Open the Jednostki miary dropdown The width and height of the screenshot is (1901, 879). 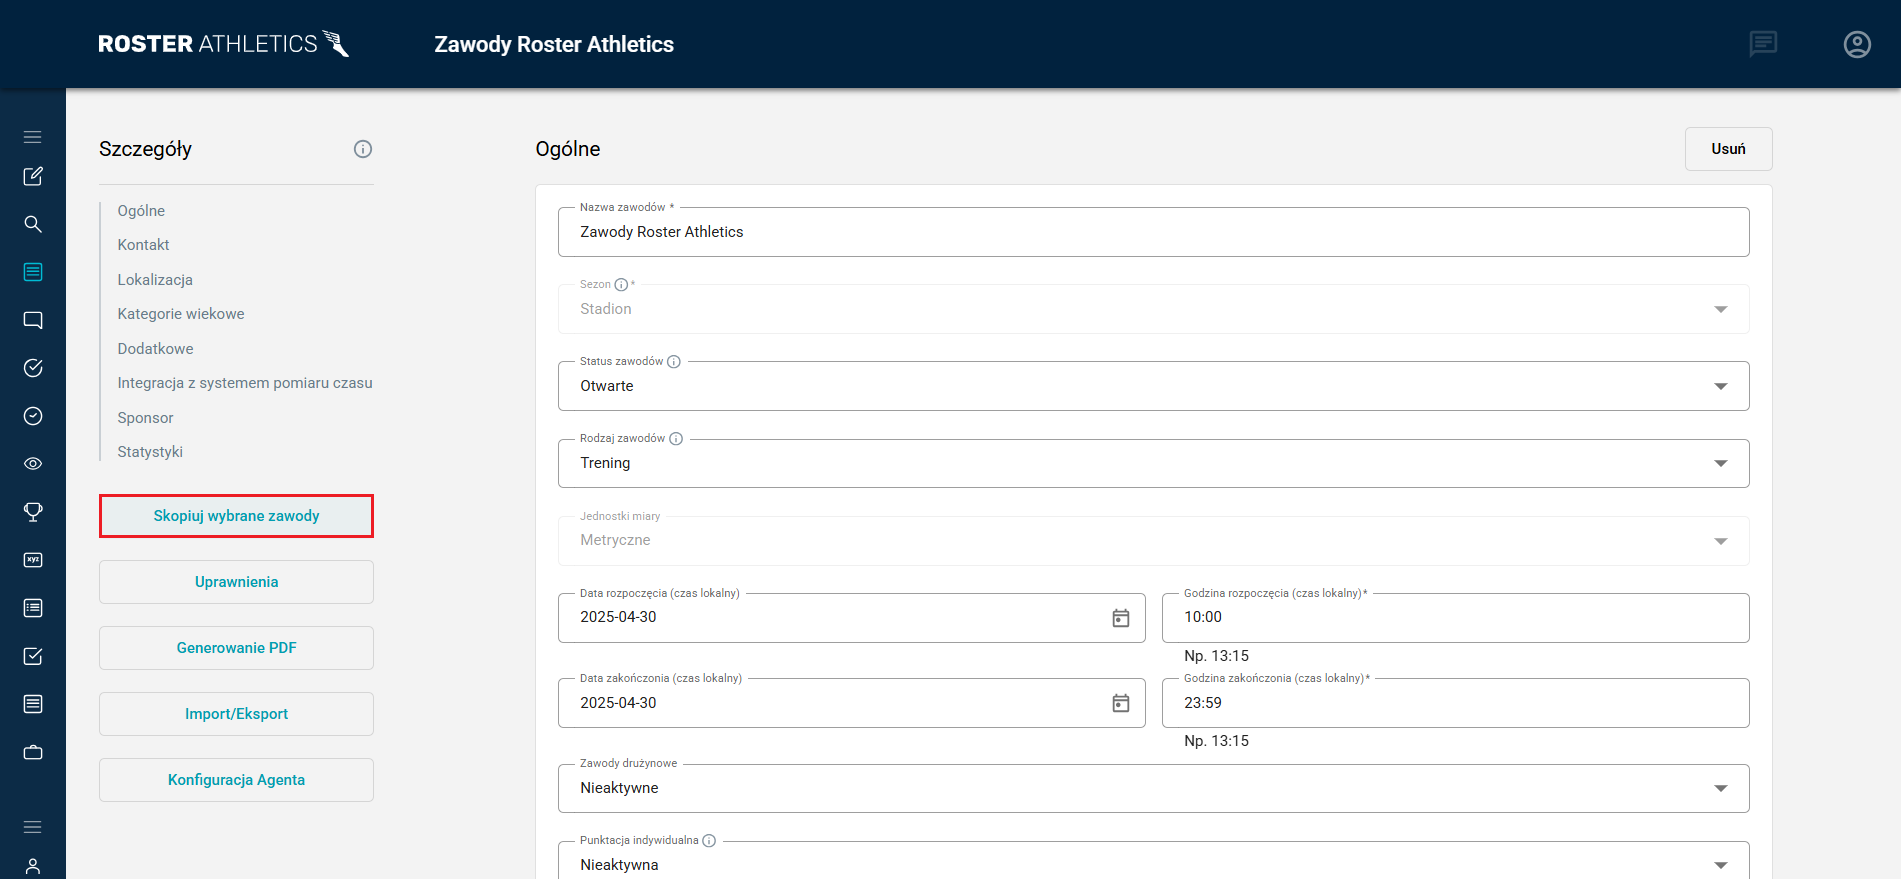click(1153, 540)
